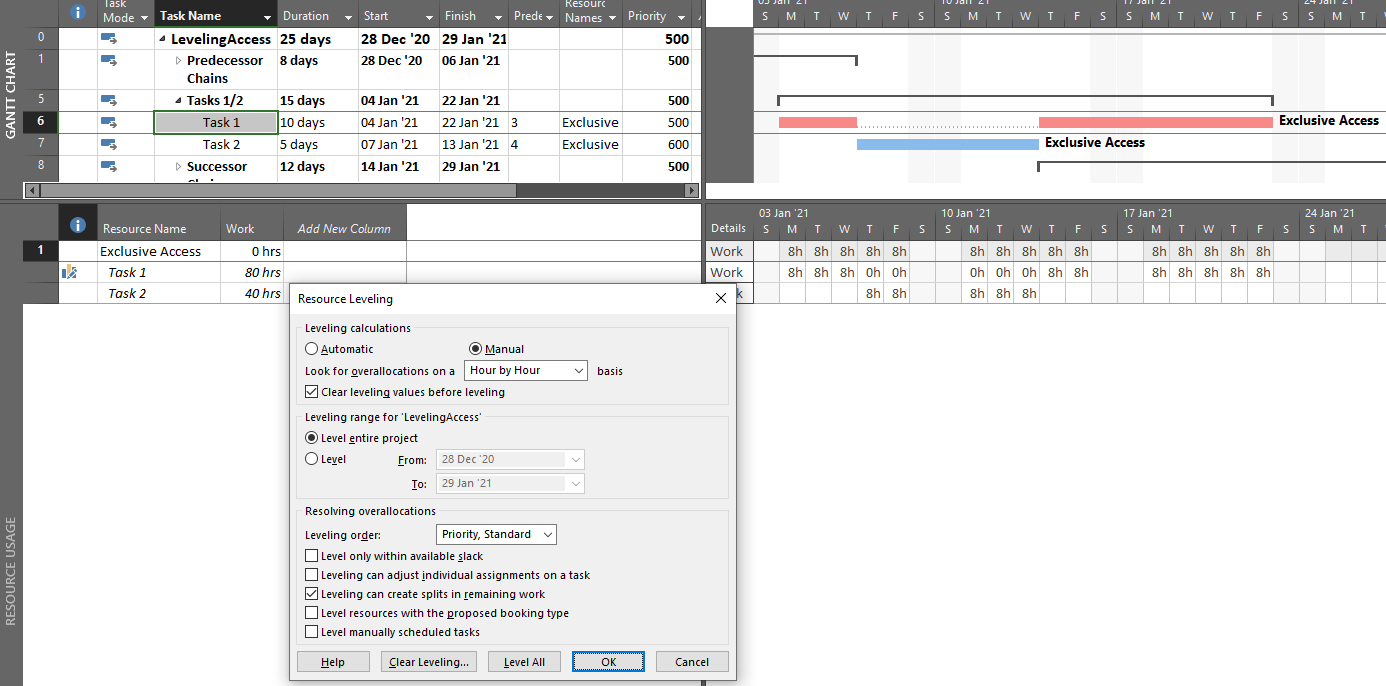Open the From date dropdown
The image size is (1386, 686).
[575, 460]
